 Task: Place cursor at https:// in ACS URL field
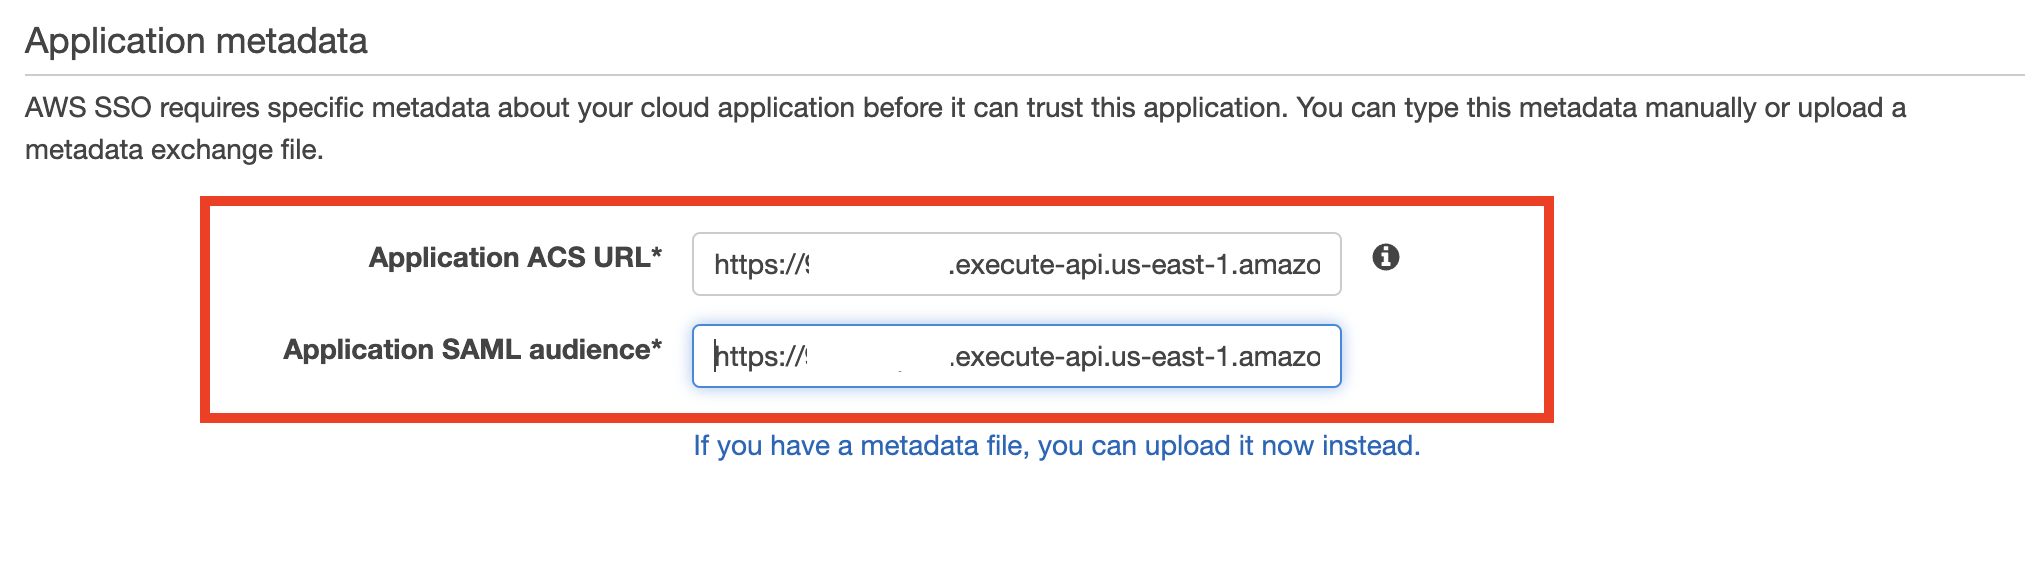756,265
